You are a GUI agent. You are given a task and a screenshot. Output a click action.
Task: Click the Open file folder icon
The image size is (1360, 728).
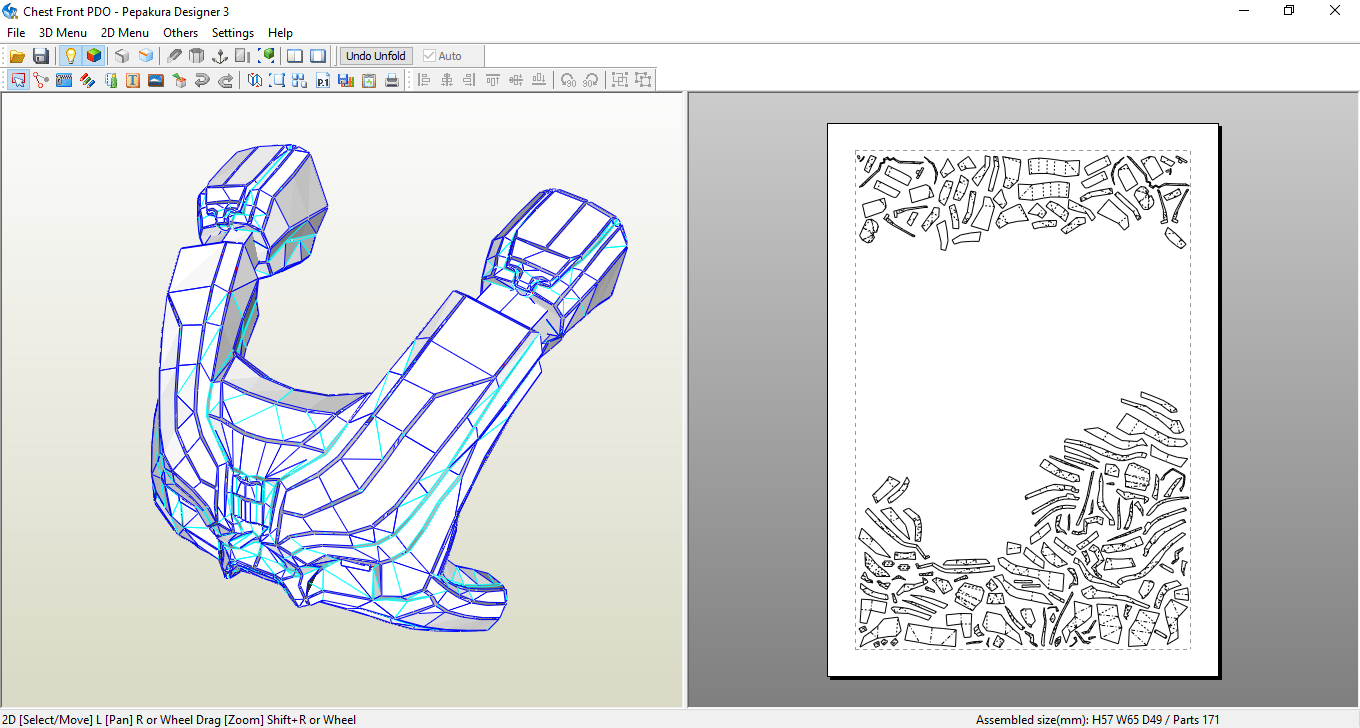(x=17, y=56)
